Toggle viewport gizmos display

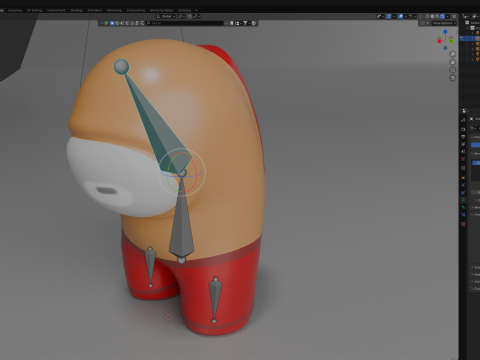coord(389,16)
